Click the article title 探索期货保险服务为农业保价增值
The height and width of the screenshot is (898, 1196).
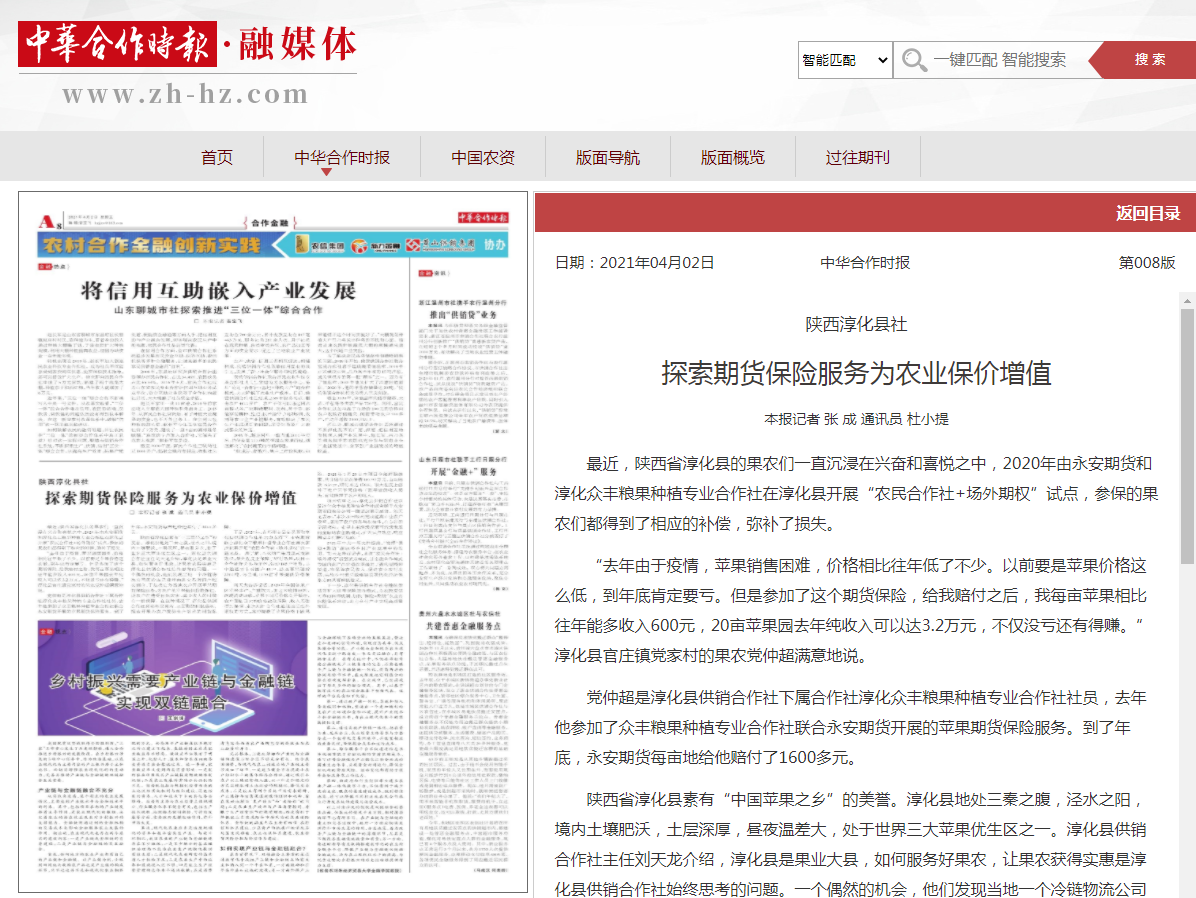click(856, 373)
